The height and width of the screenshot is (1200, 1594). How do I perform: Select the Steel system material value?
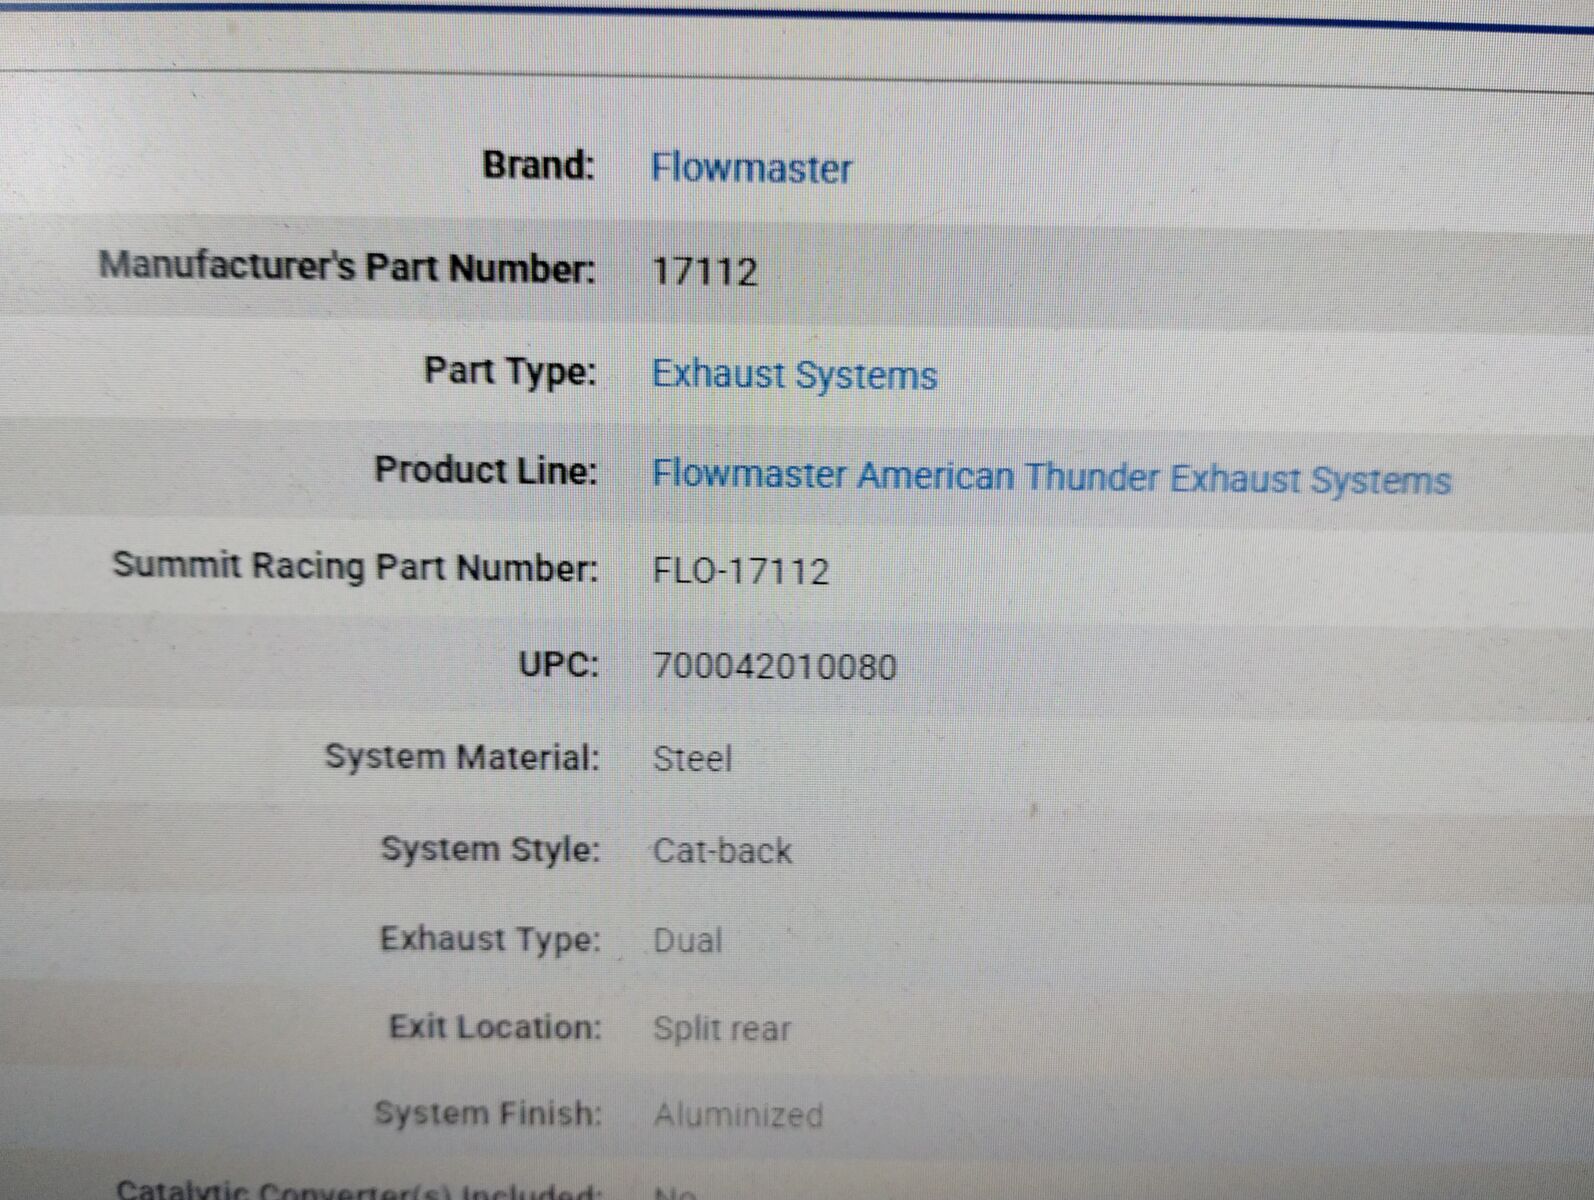(692, 758)
